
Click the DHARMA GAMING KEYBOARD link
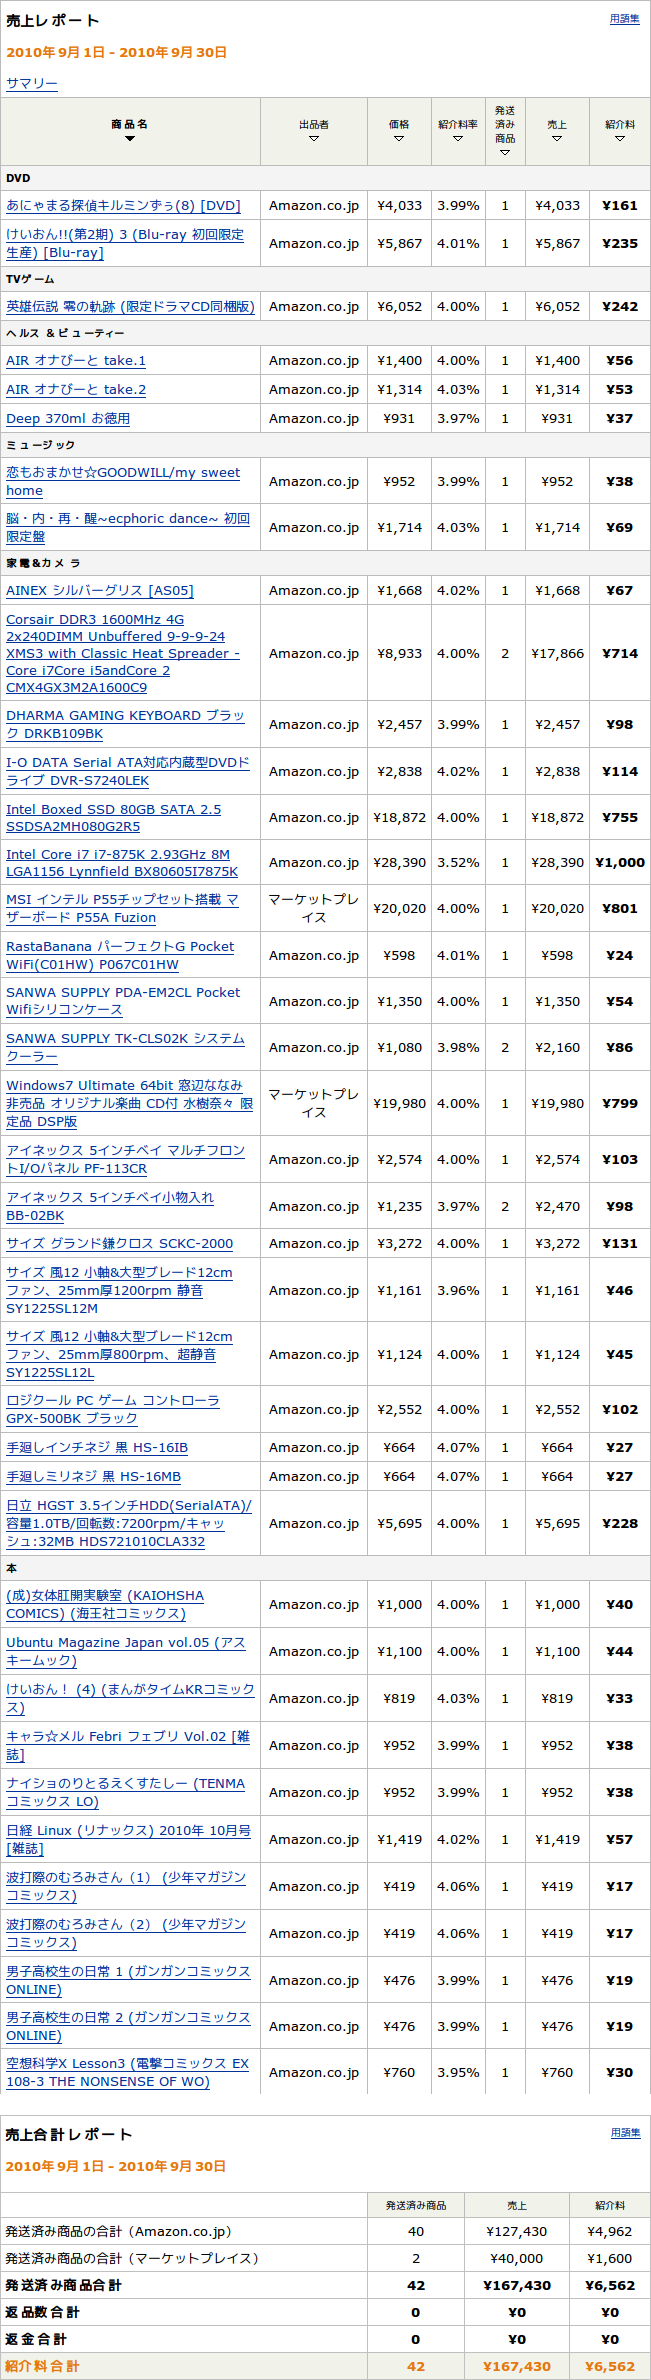(x=125, y=724)
